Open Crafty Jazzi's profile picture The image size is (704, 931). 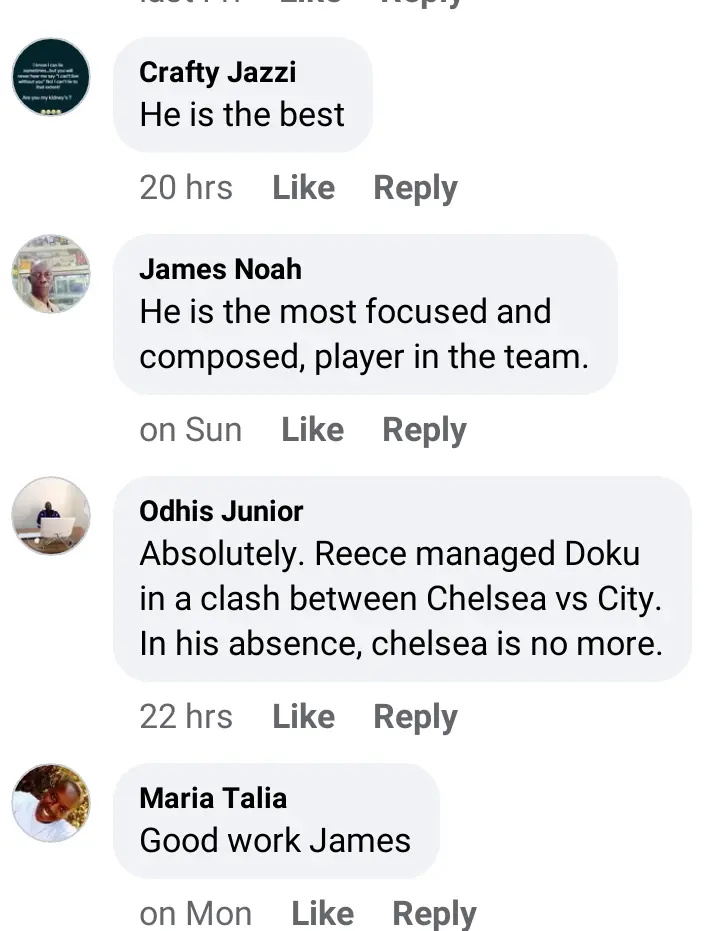[51, 77]
